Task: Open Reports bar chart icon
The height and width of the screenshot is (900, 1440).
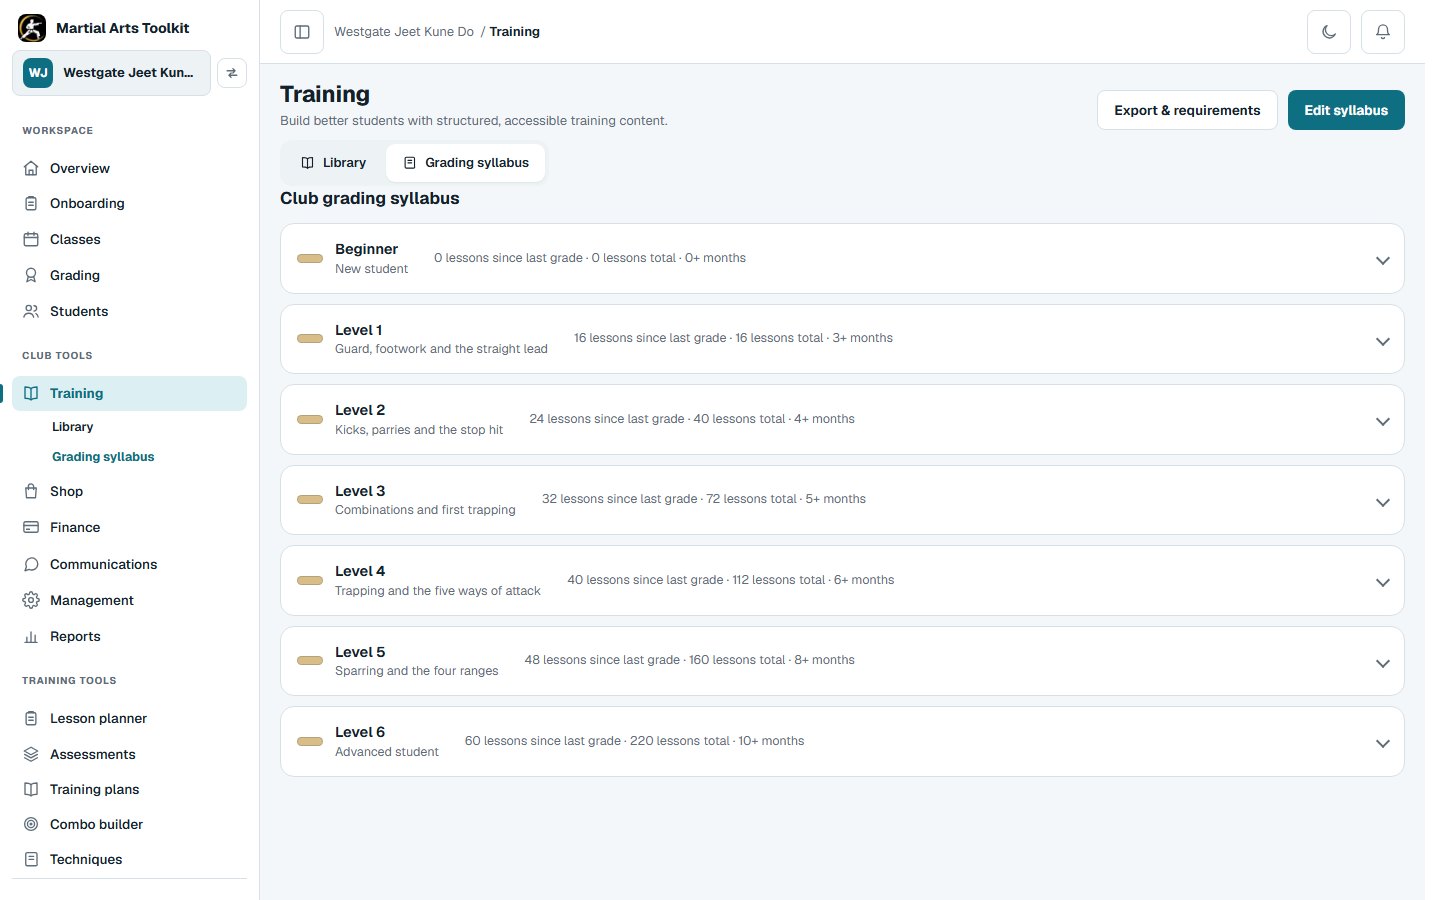Action: coord(31,636)
